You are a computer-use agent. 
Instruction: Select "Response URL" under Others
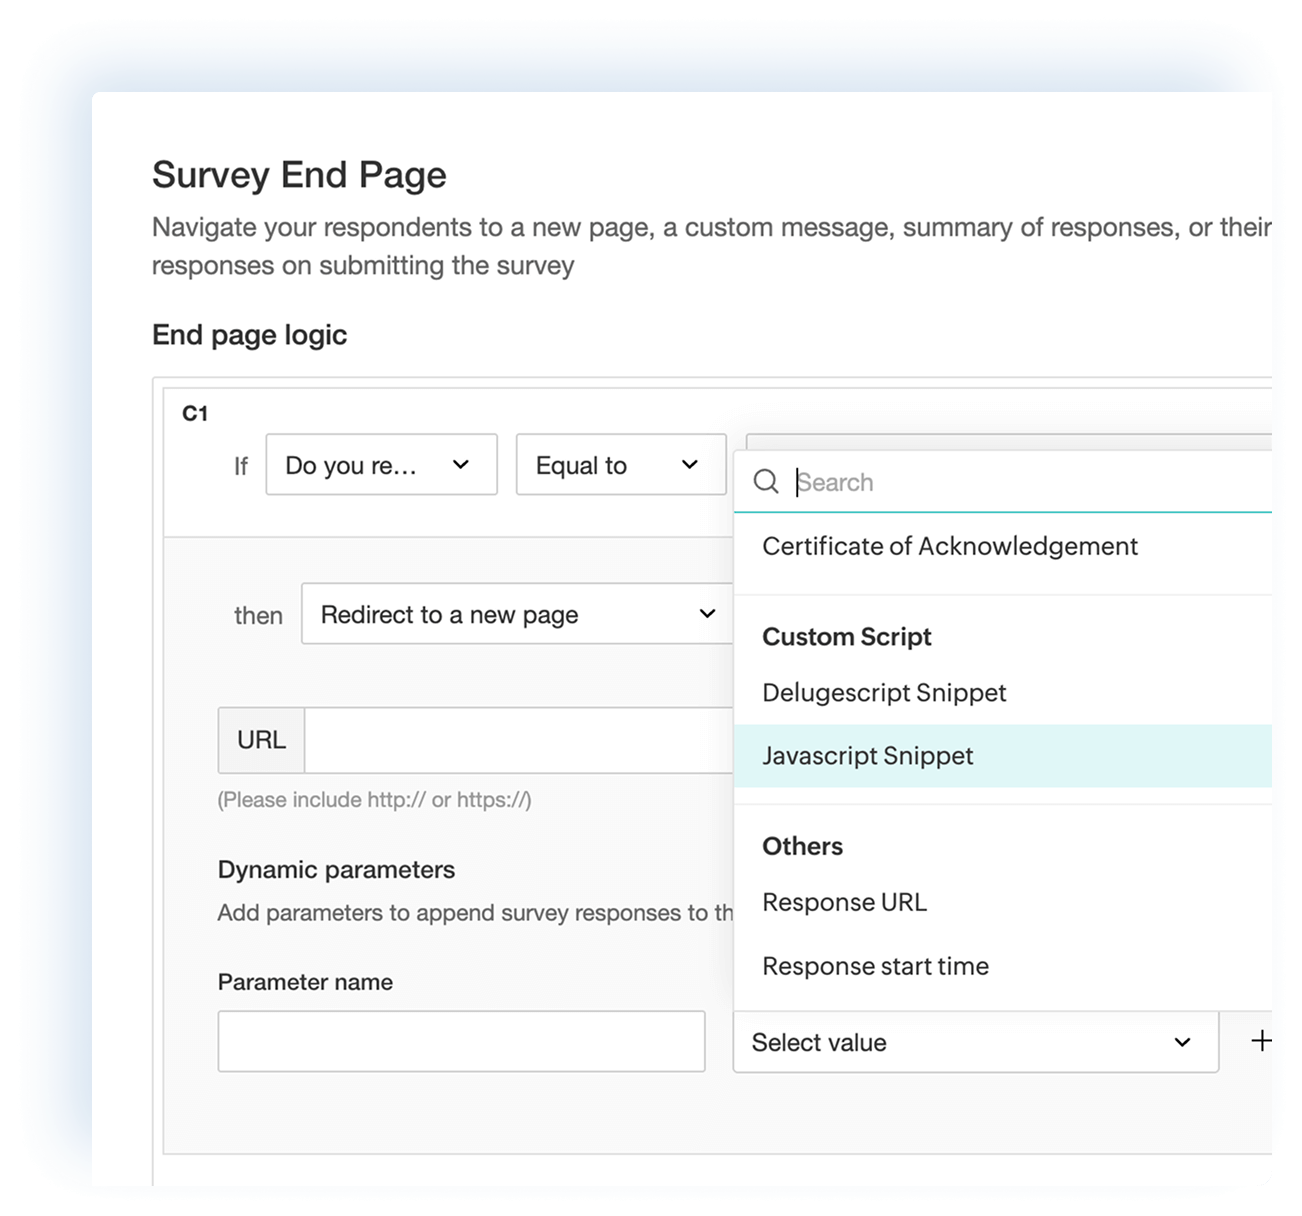[x=845, y=901]
